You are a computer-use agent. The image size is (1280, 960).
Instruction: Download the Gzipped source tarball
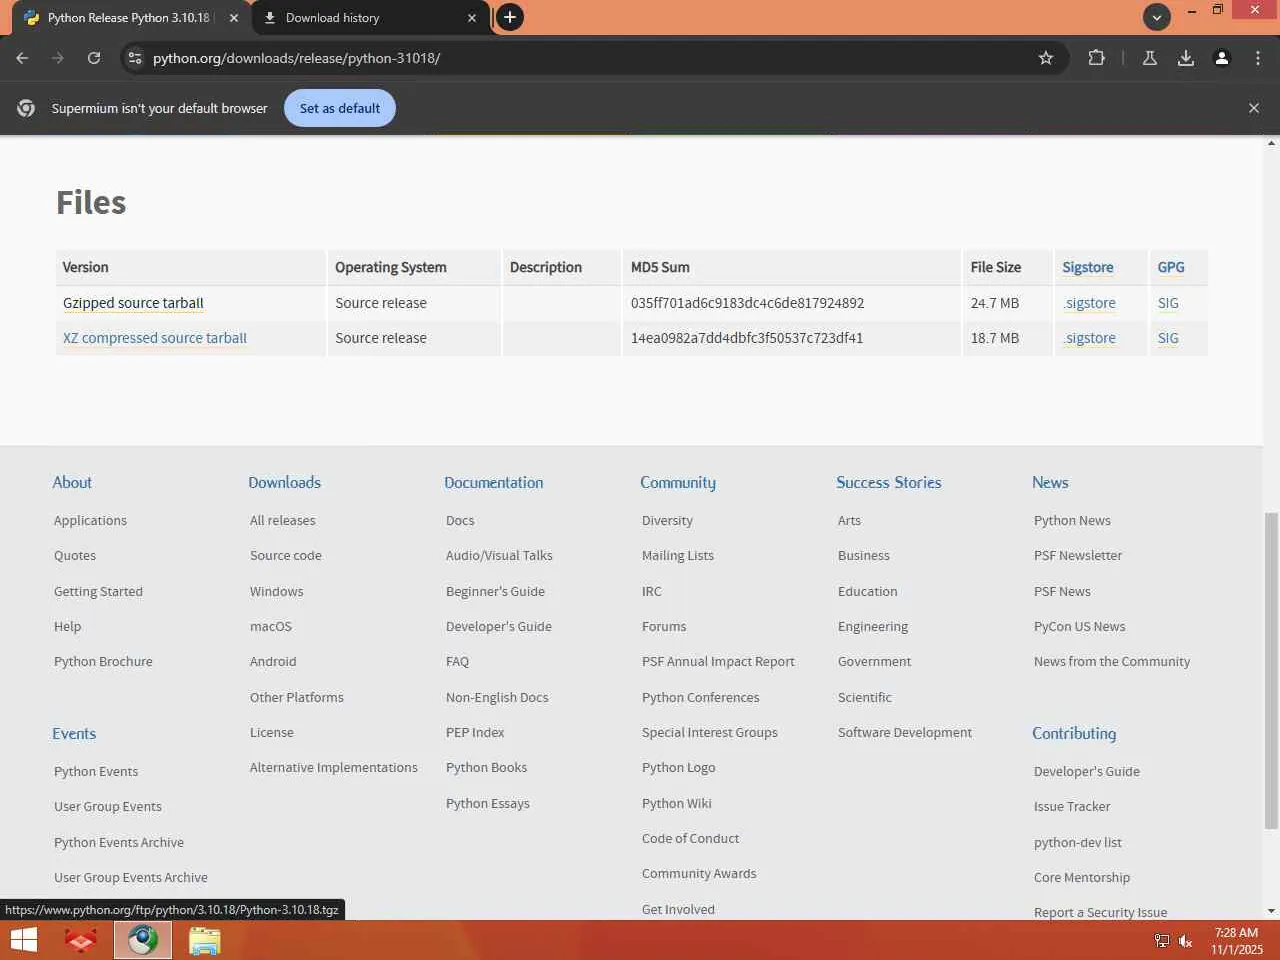pyautogui.click(x=133, y=303)
